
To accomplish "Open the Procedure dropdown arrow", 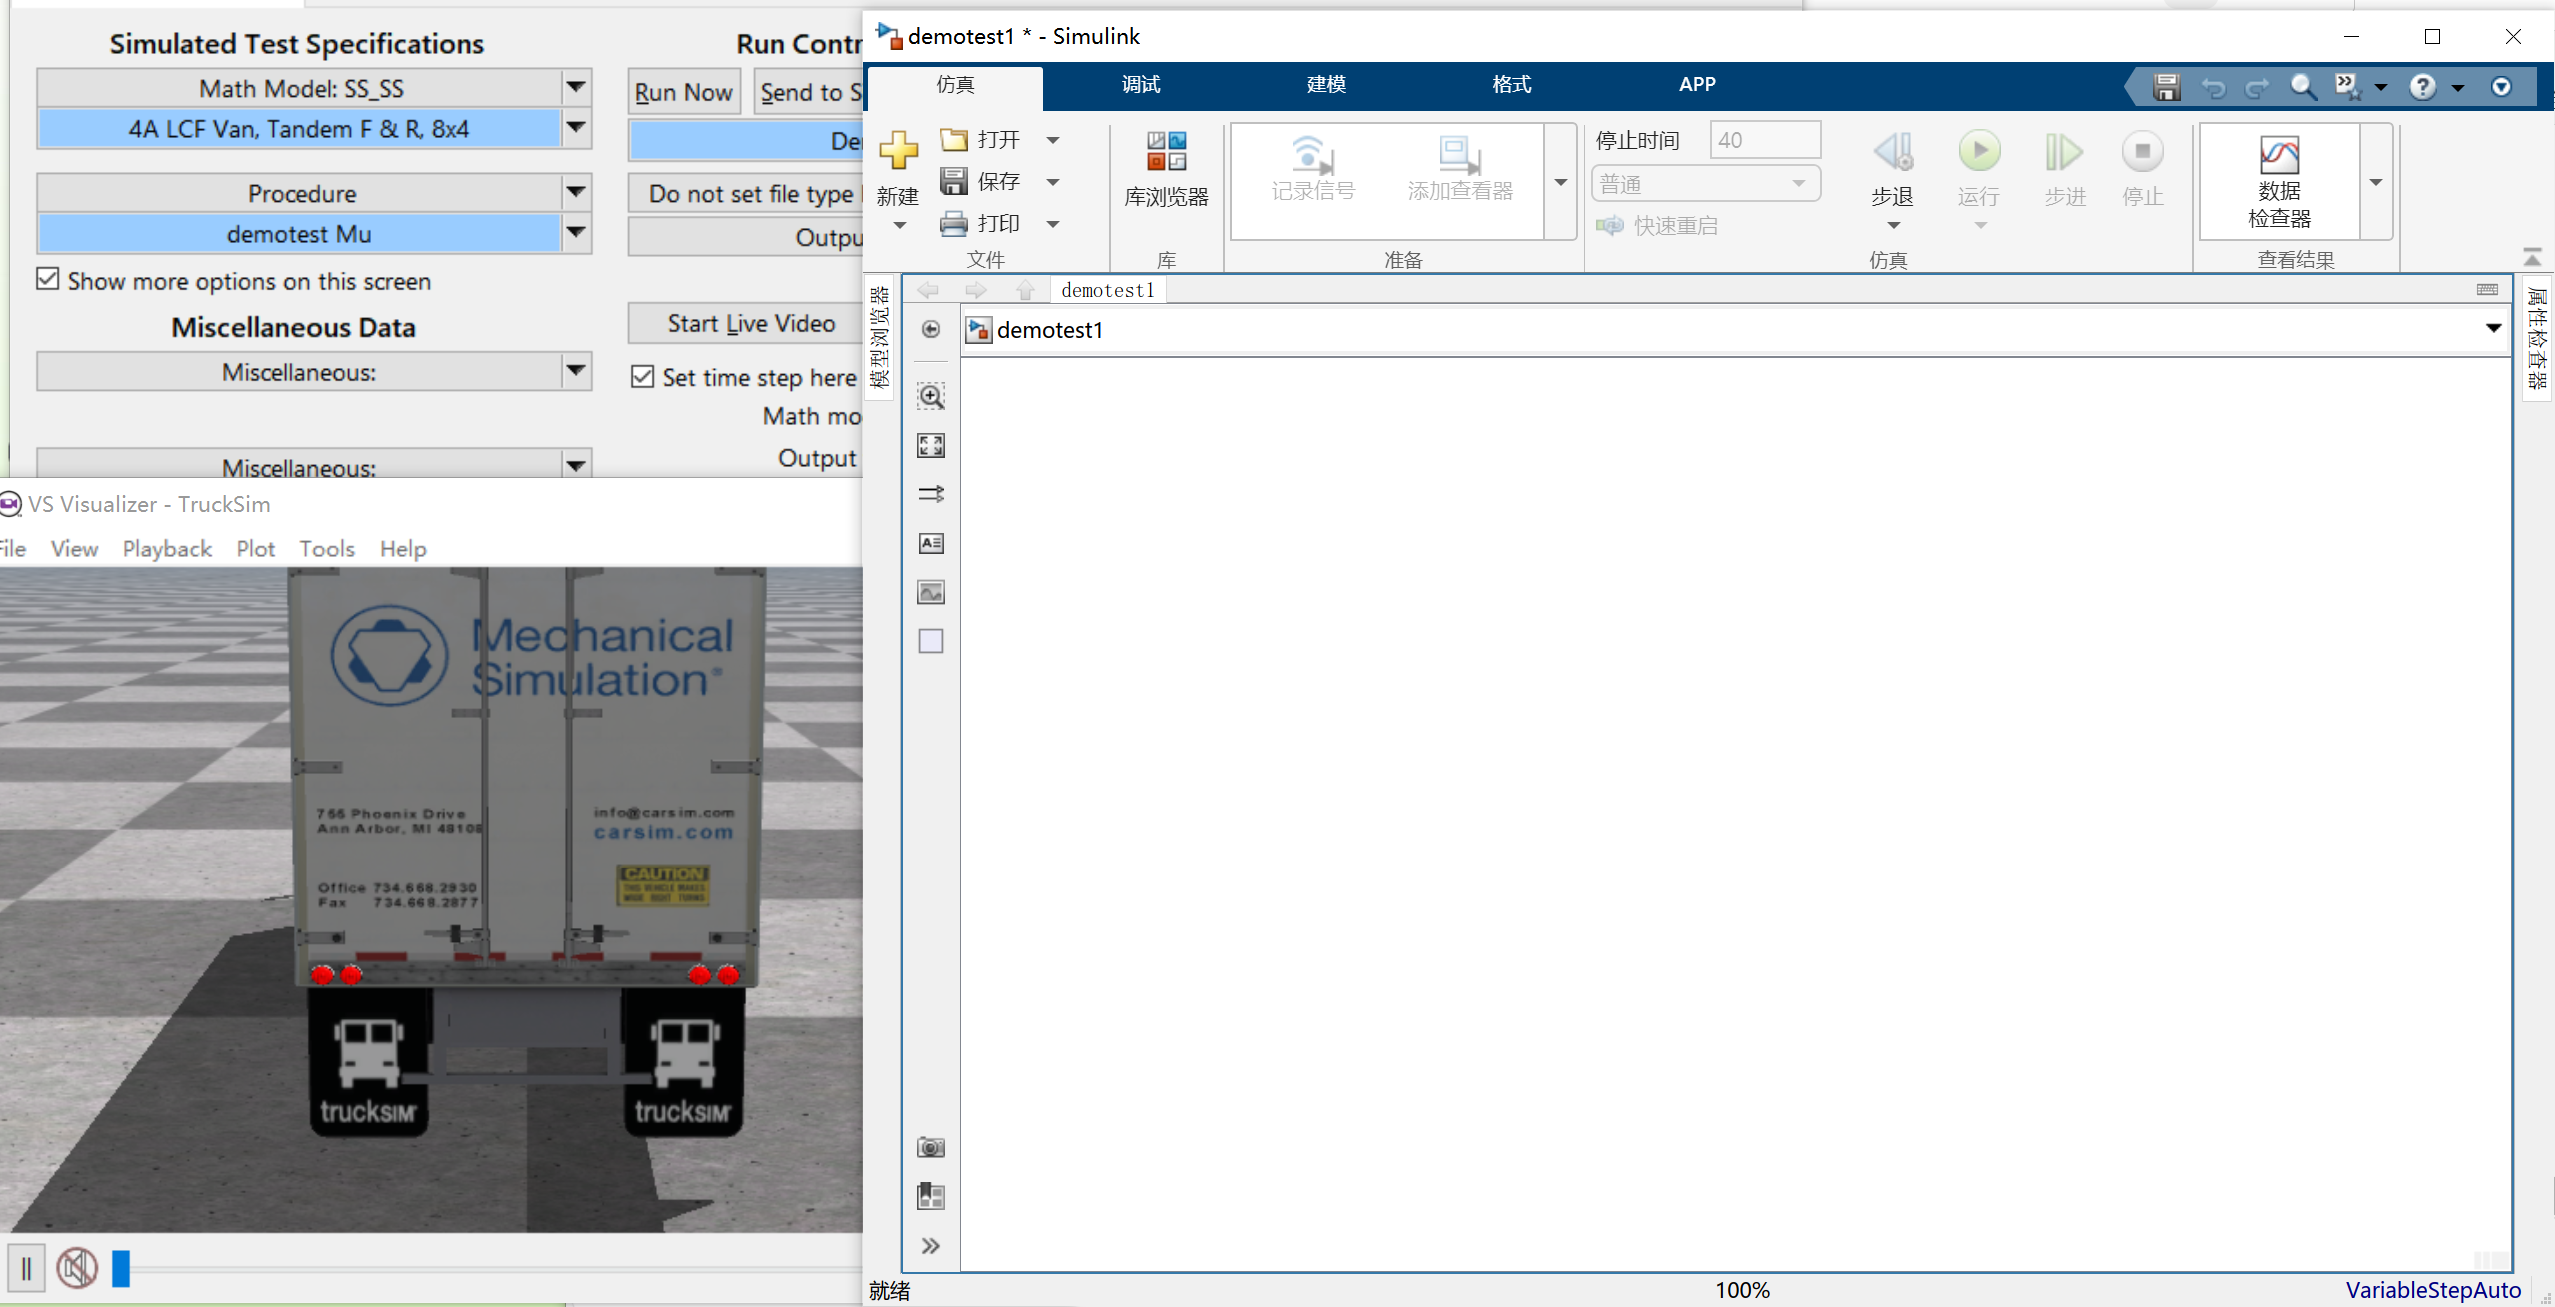I will coord(576,192).
